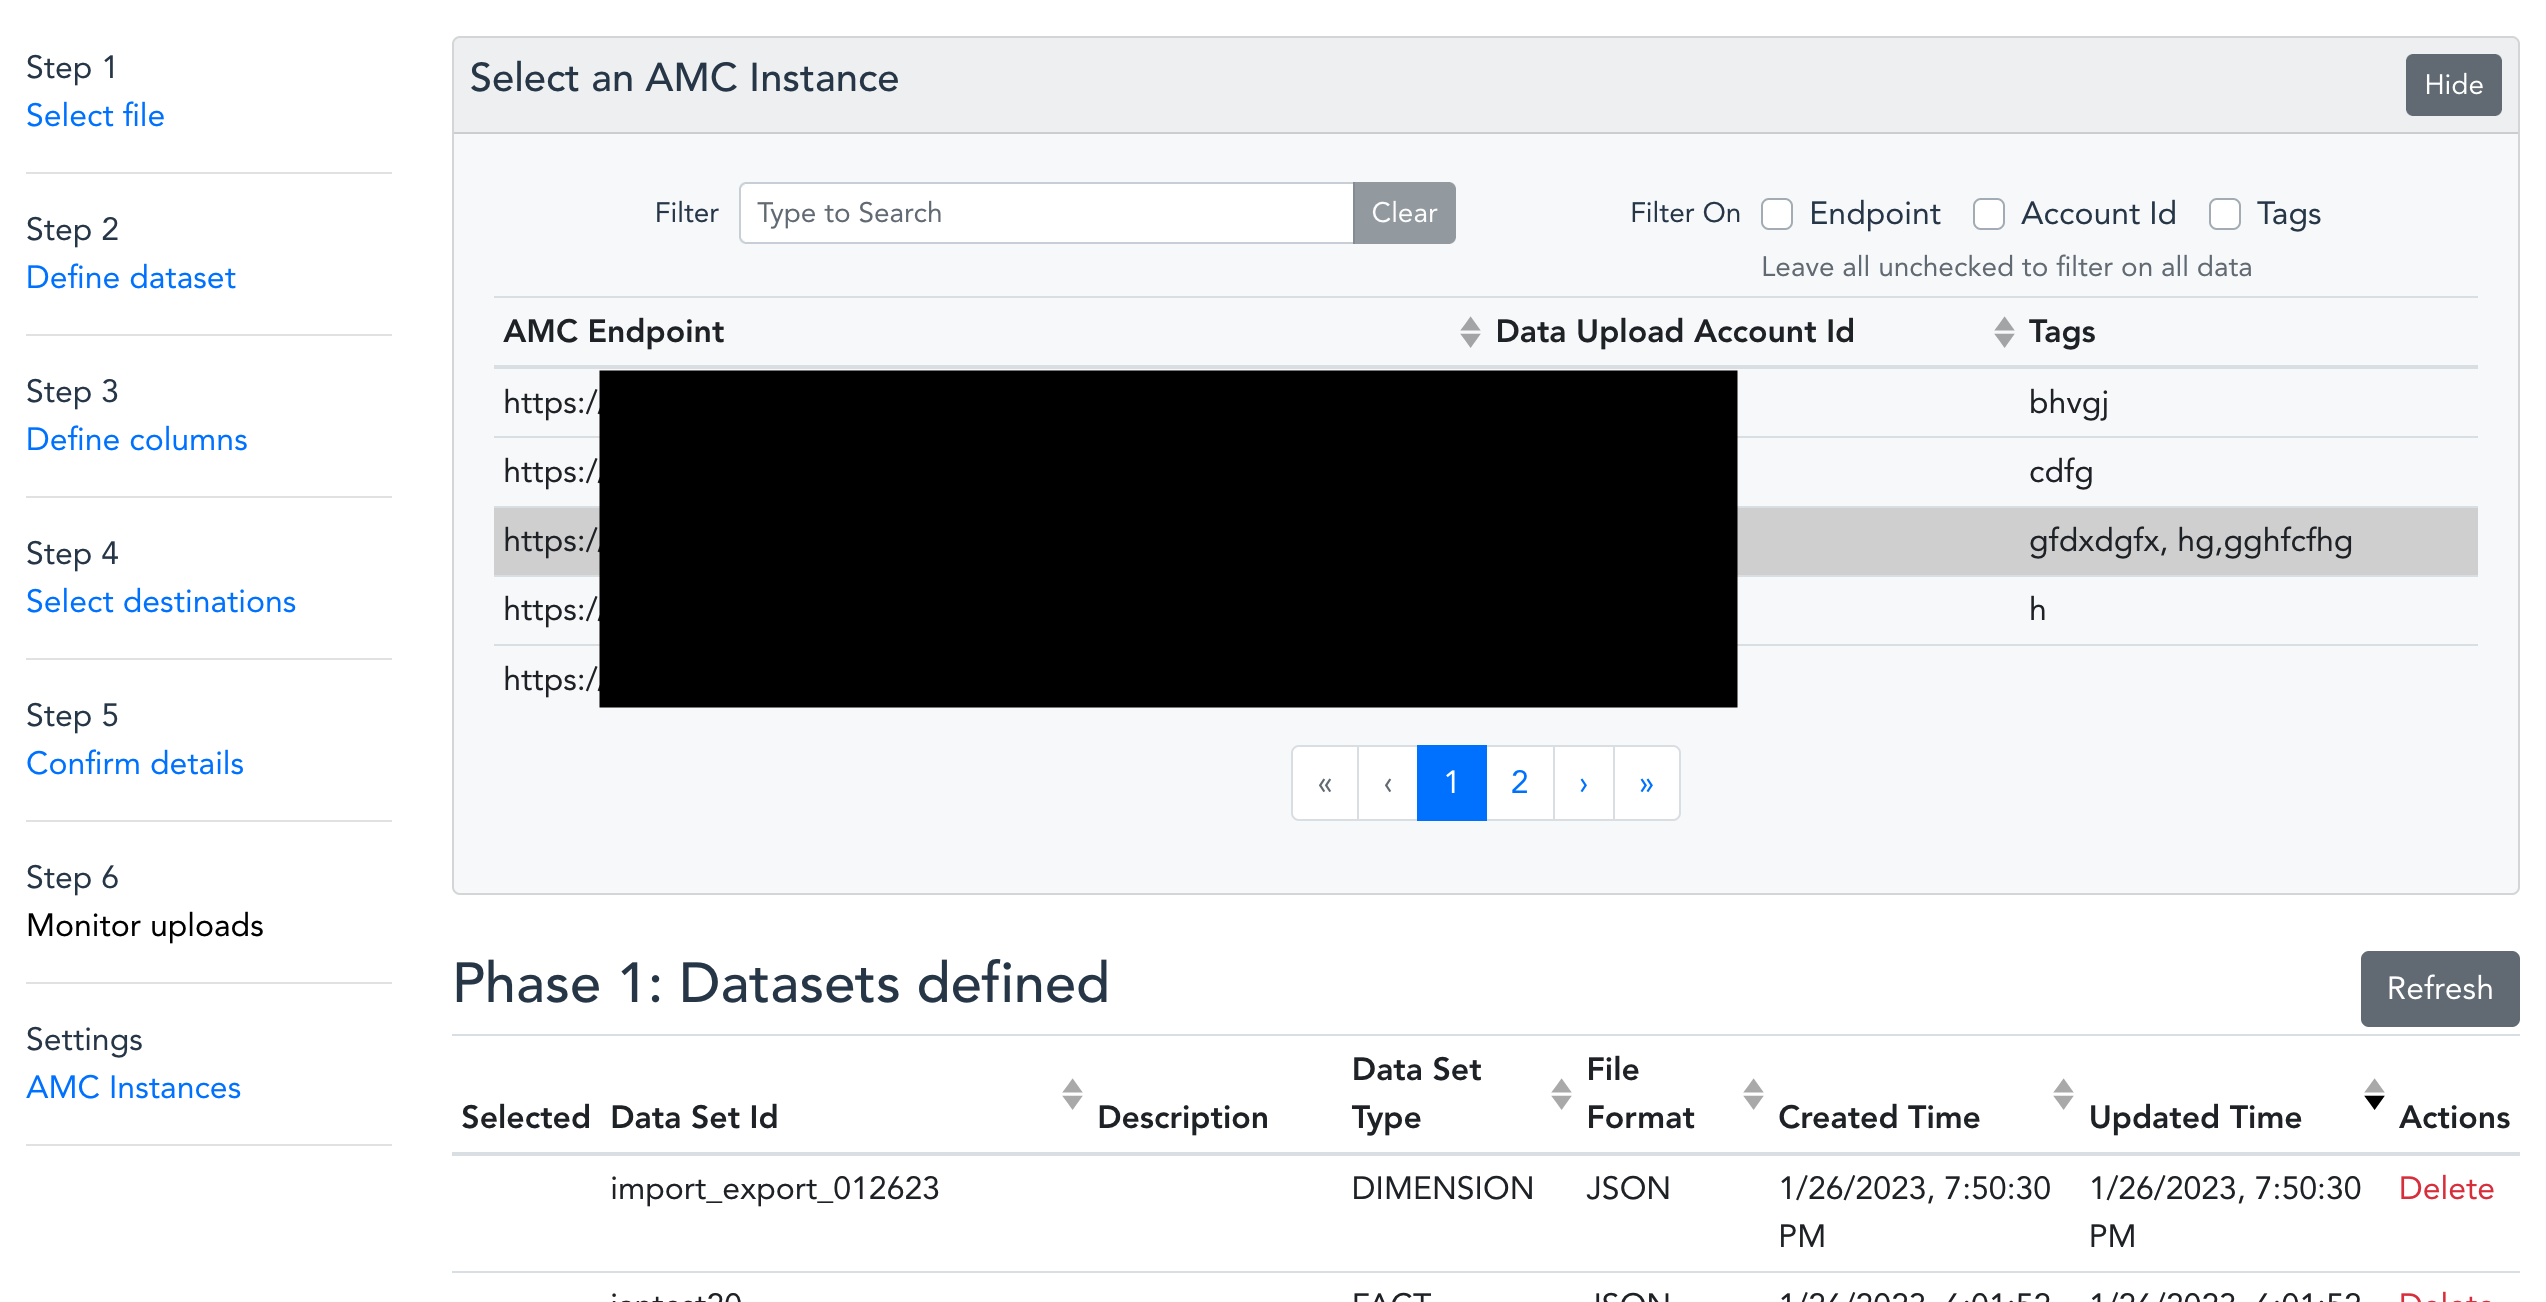Delete the import_export_012623 dataset

click(x=2446, y=1188)
